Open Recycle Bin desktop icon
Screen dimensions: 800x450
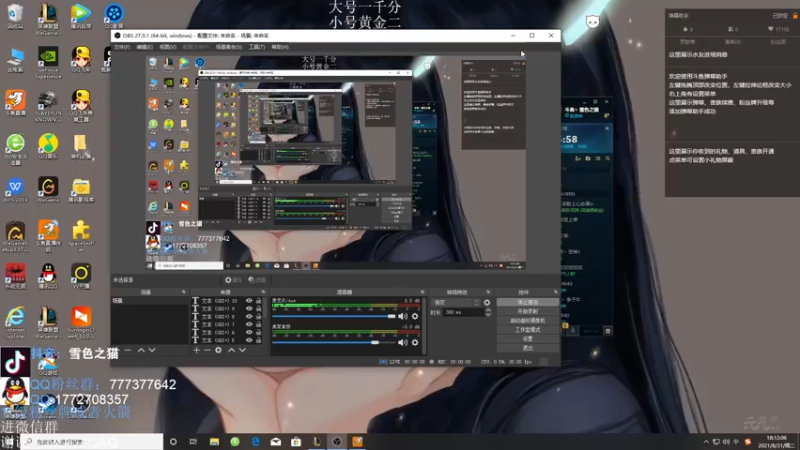point(15,17)
